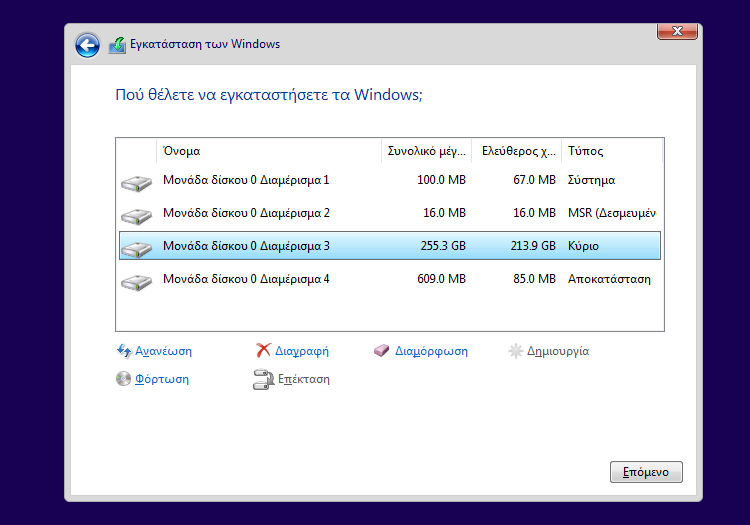Image resolution: width=750 pixels, height=525 pixels.
Task: Click the Εγκατάσταση των Windows title text
Action: [205, 44]
